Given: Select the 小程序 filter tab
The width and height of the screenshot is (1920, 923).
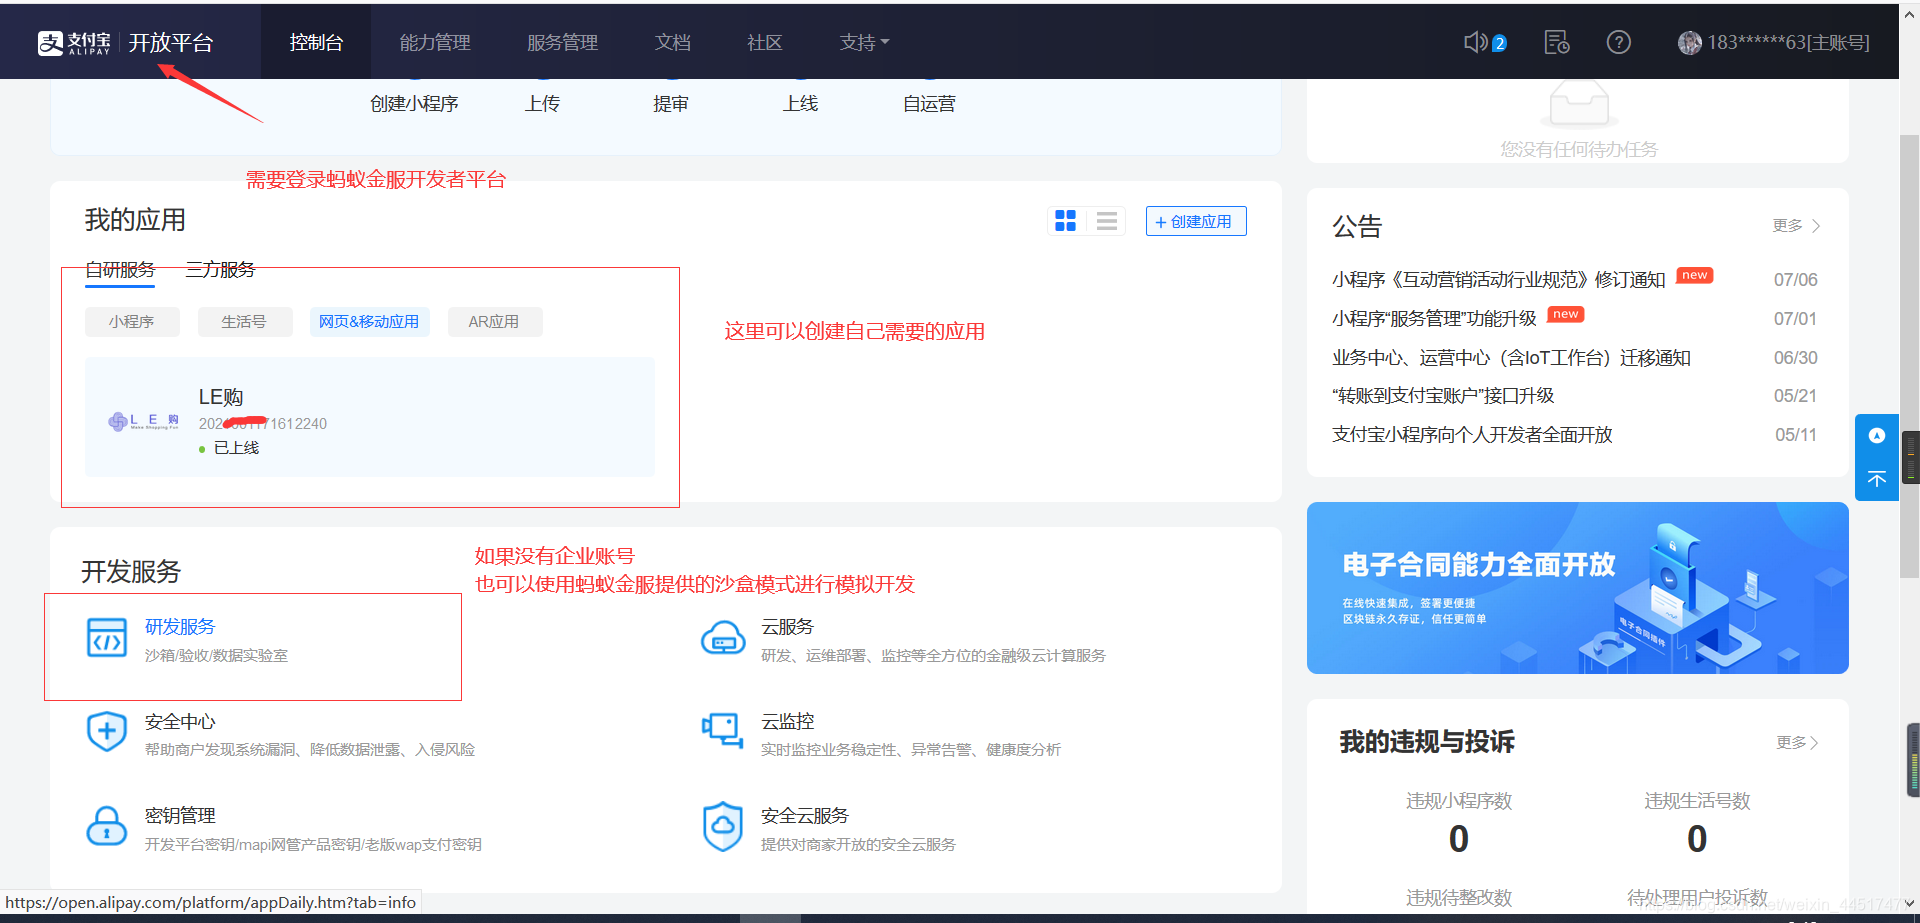Looking at the screenshot, I should pos(132,322).
